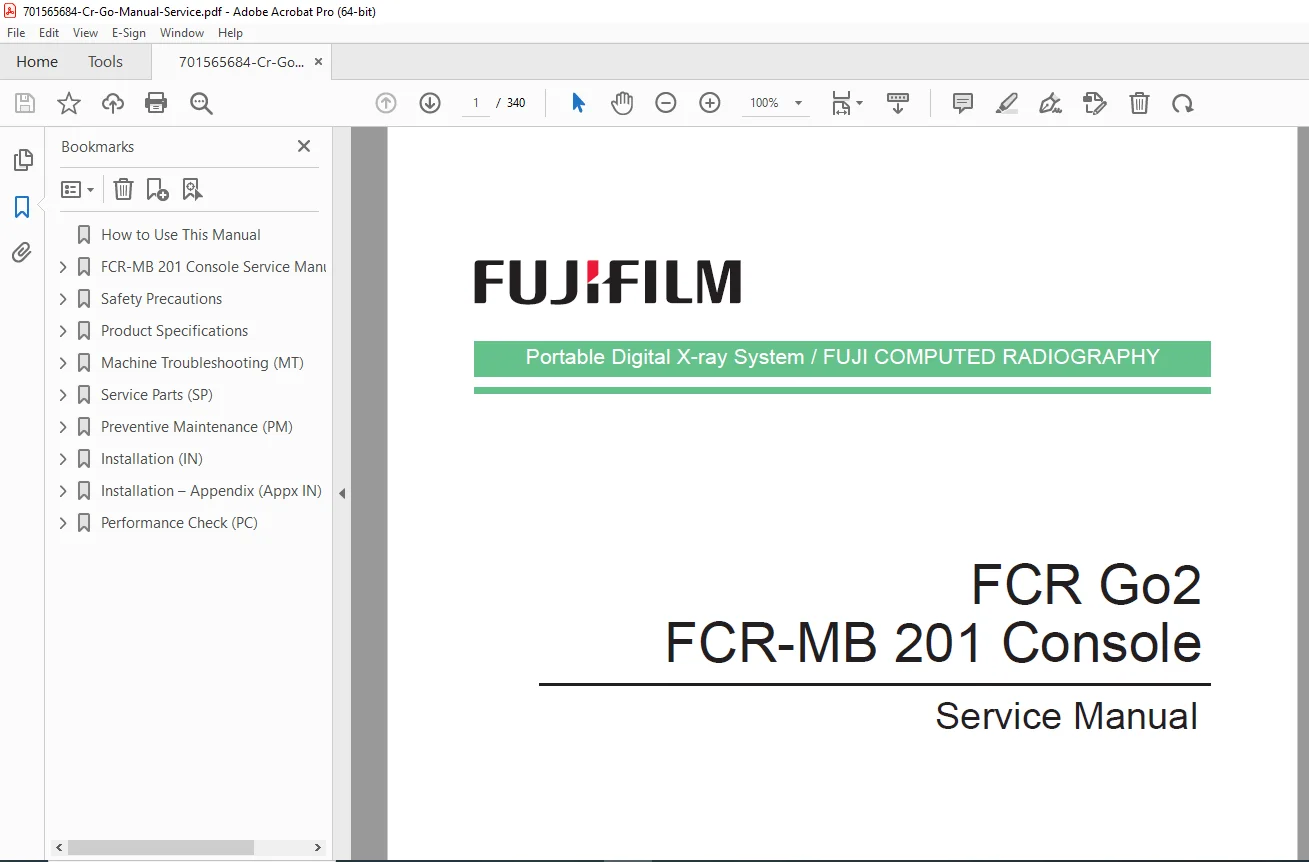Open the Service Parts (SP) bookmark
The height and width of the screenshot is (862, 1309).
click(157, 395)
